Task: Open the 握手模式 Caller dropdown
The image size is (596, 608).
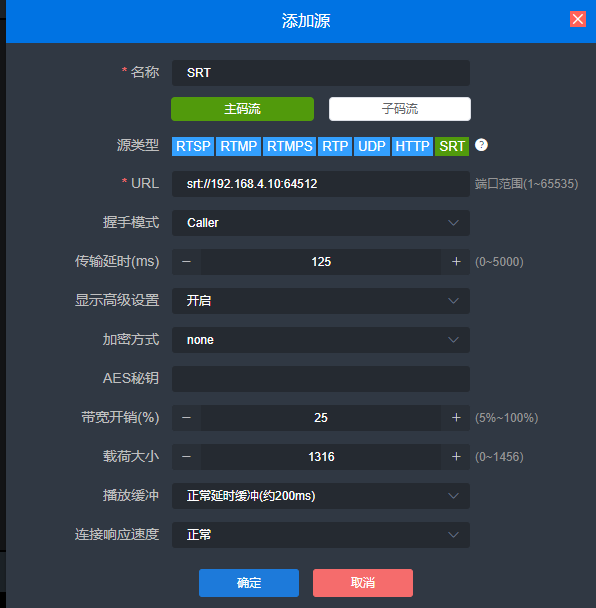Action: 321,223
